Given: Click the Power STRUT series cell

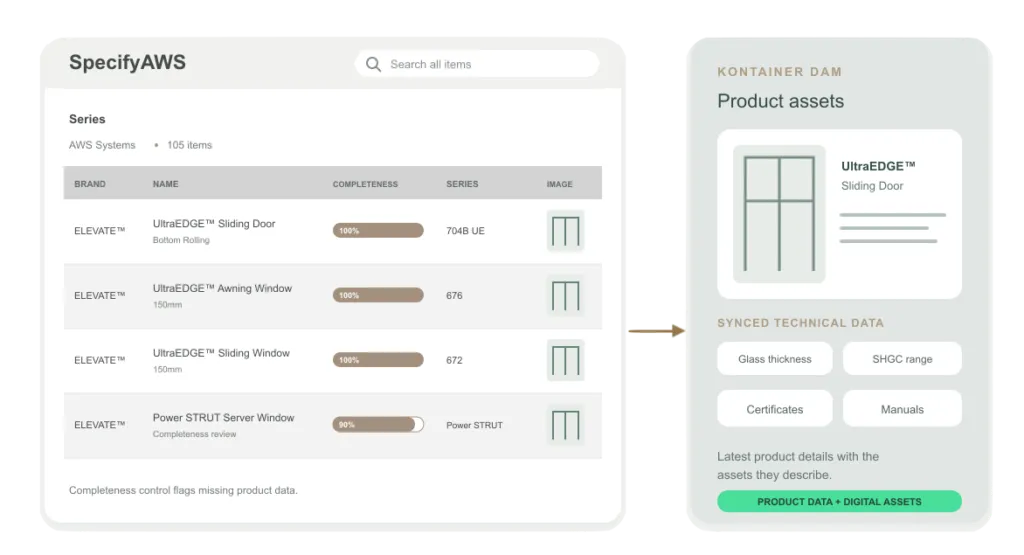Looking at the screenshot, I should (474, 425).
